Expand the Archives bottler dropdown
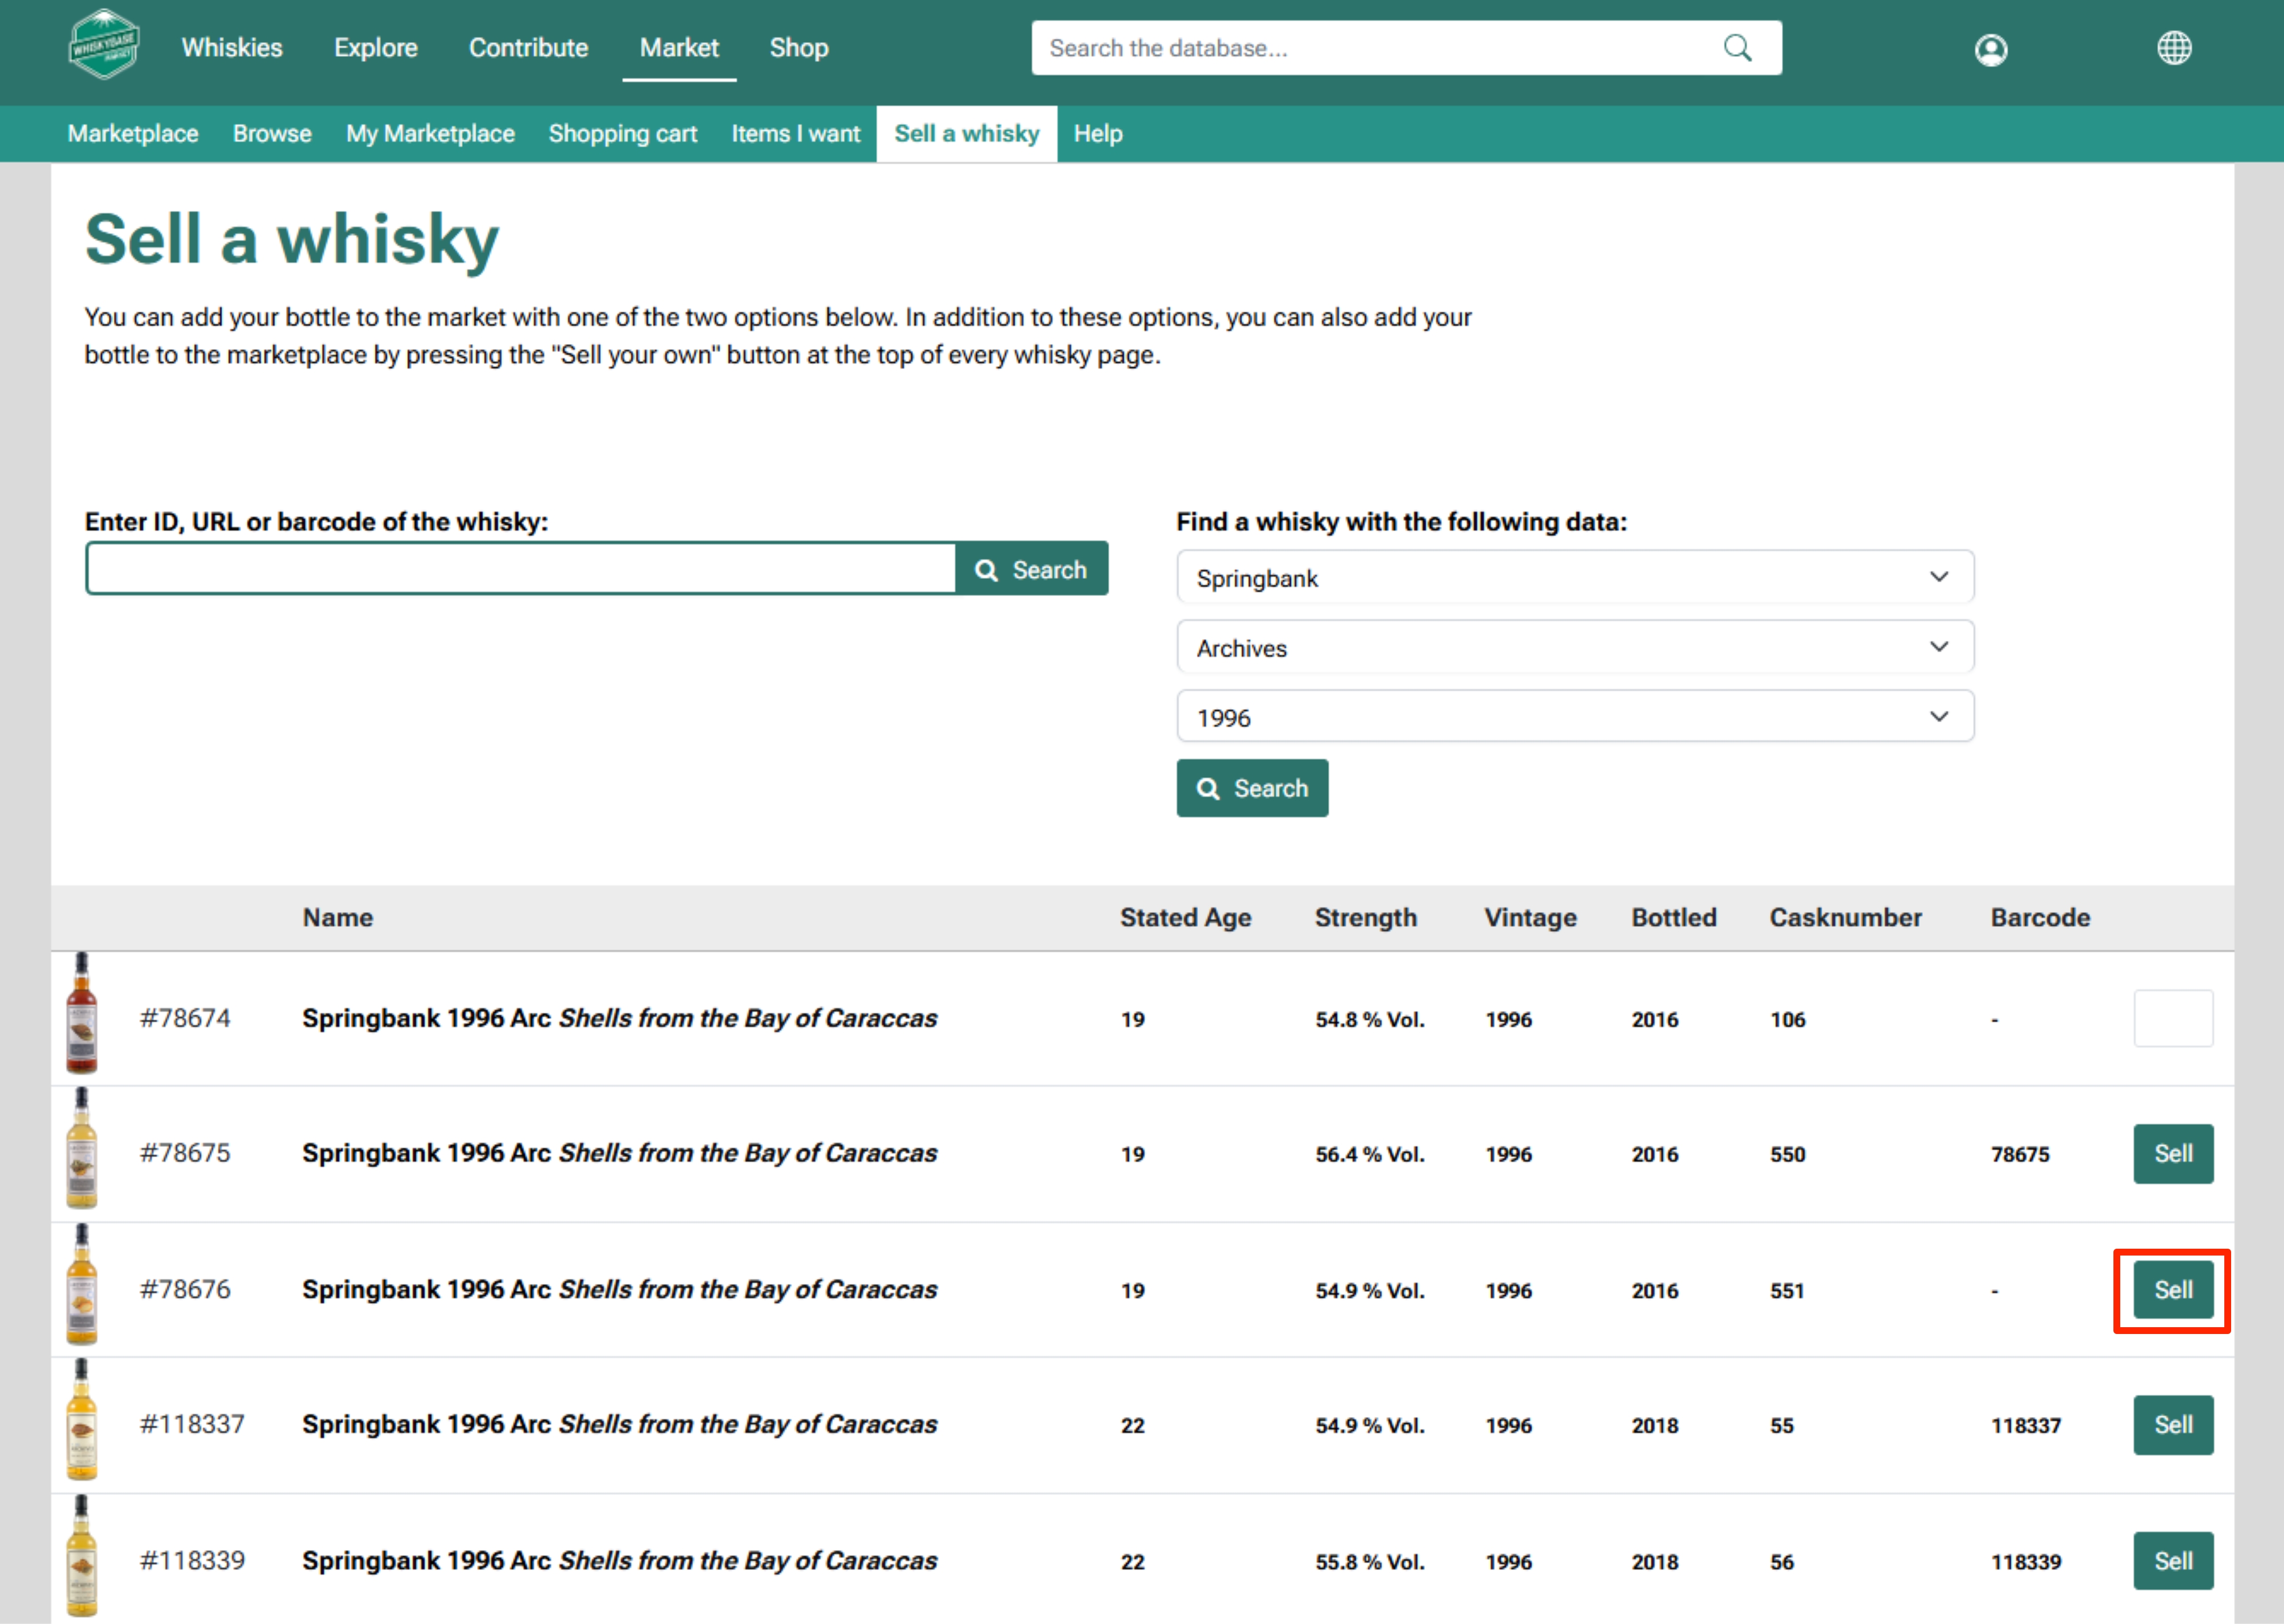 (x=1574, y=648)
